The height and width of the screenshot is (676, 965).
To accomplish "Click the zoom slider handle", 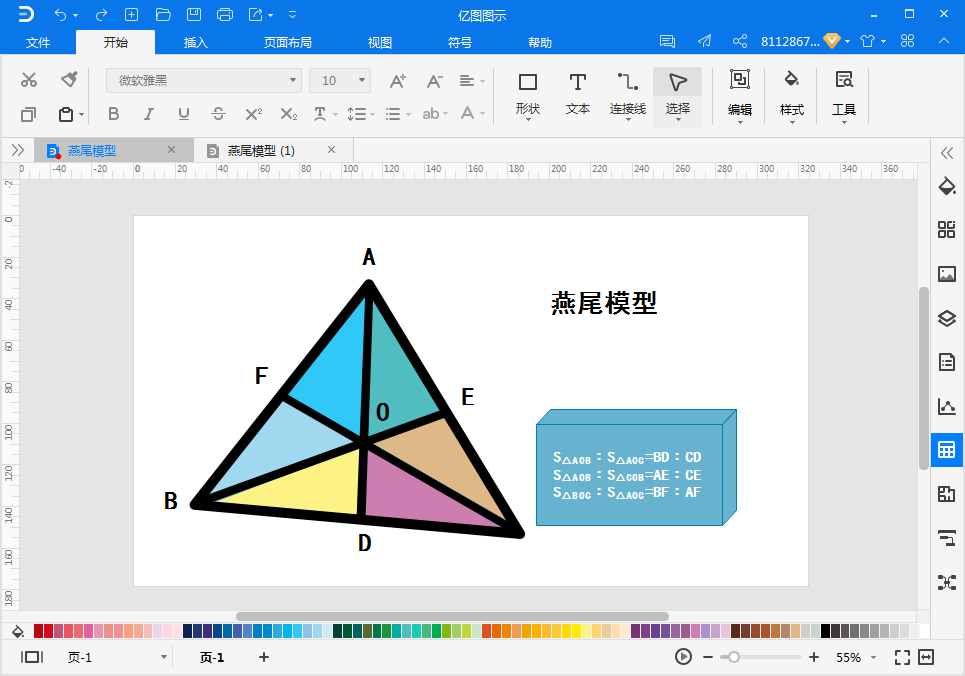I will click(734, 657).
